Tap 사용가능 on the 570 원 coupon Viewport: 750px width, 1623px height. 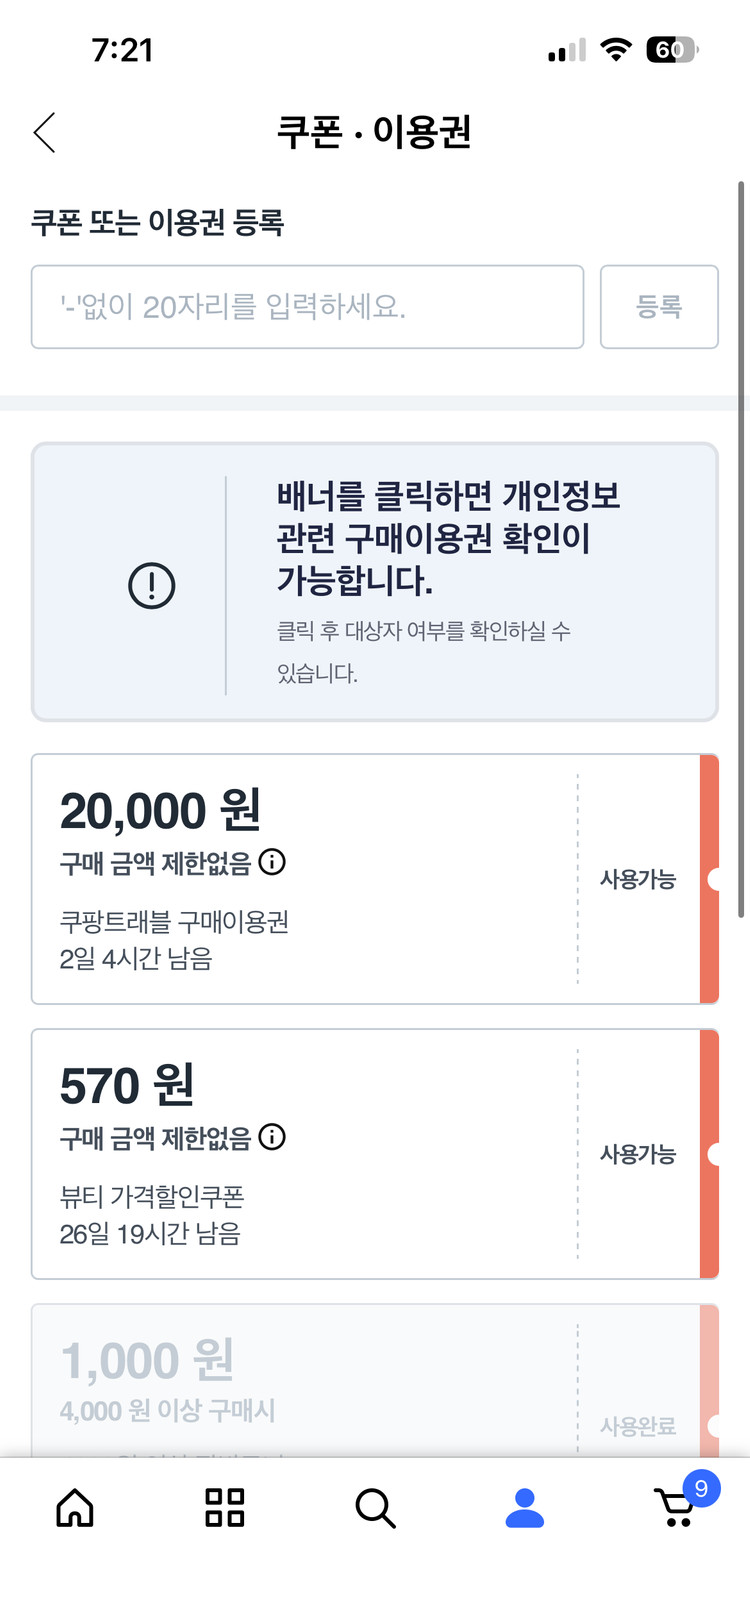[x=638, y=1155]
